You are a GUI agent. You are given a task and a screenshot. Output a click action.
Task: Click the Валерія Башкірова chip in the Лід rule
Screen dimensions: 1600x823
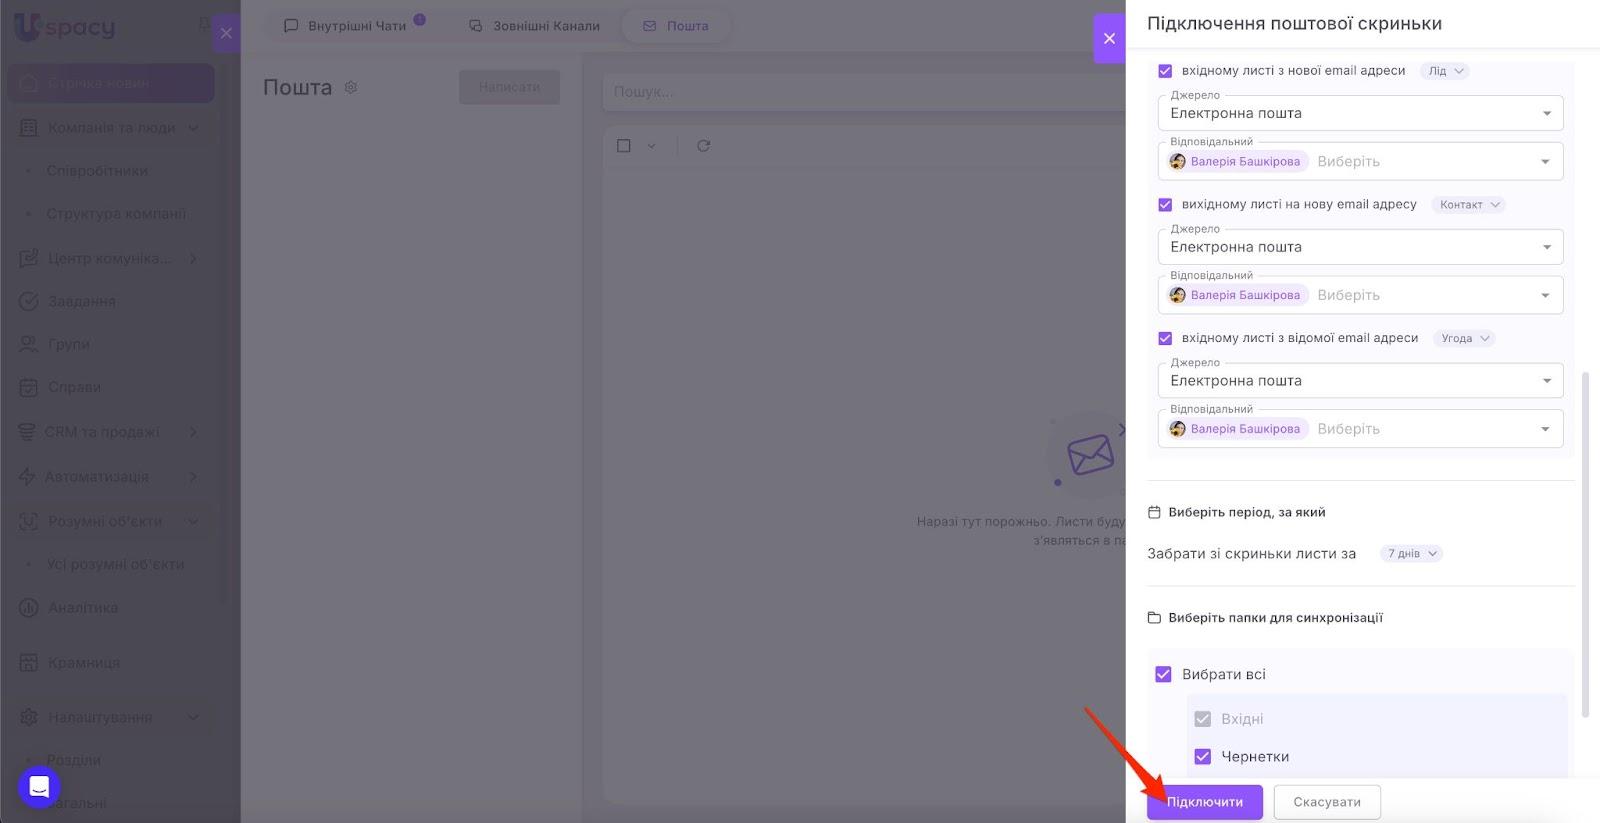(1237, 162)
